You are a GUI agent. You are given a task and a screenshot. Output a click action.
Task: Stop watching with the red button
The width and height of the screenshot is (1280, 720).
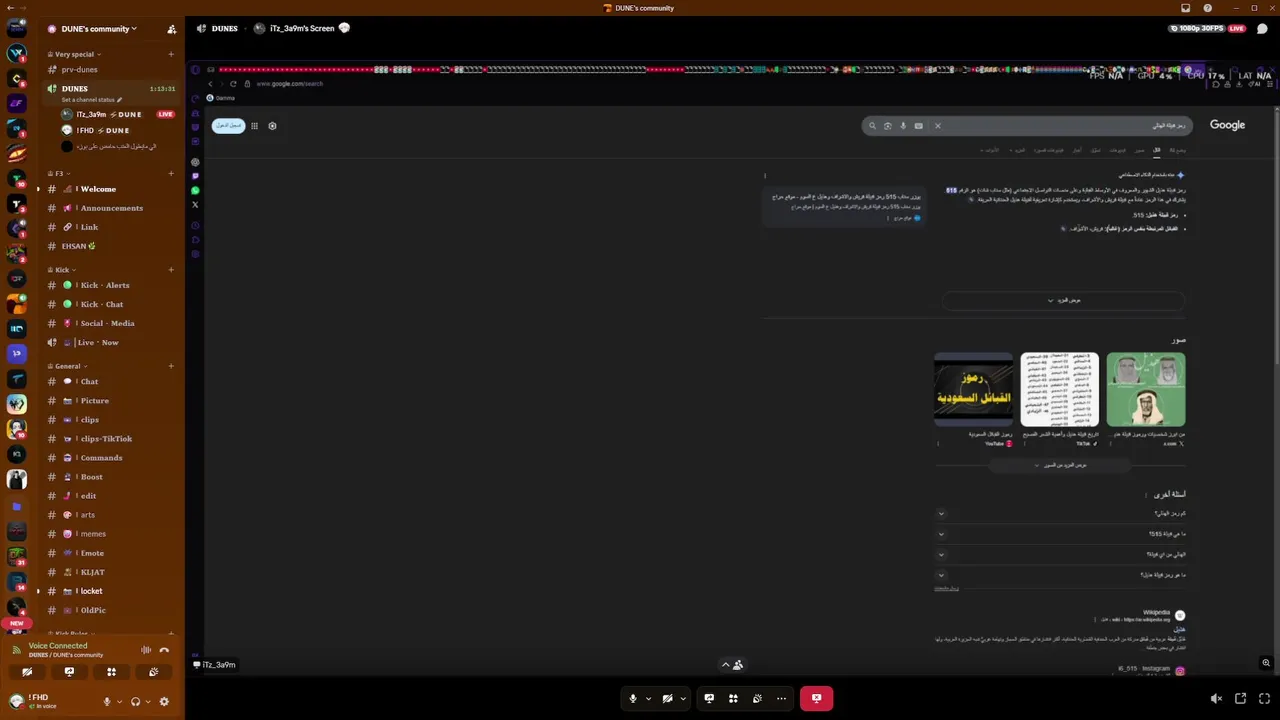pyautogui.click(x=816, y=698)
